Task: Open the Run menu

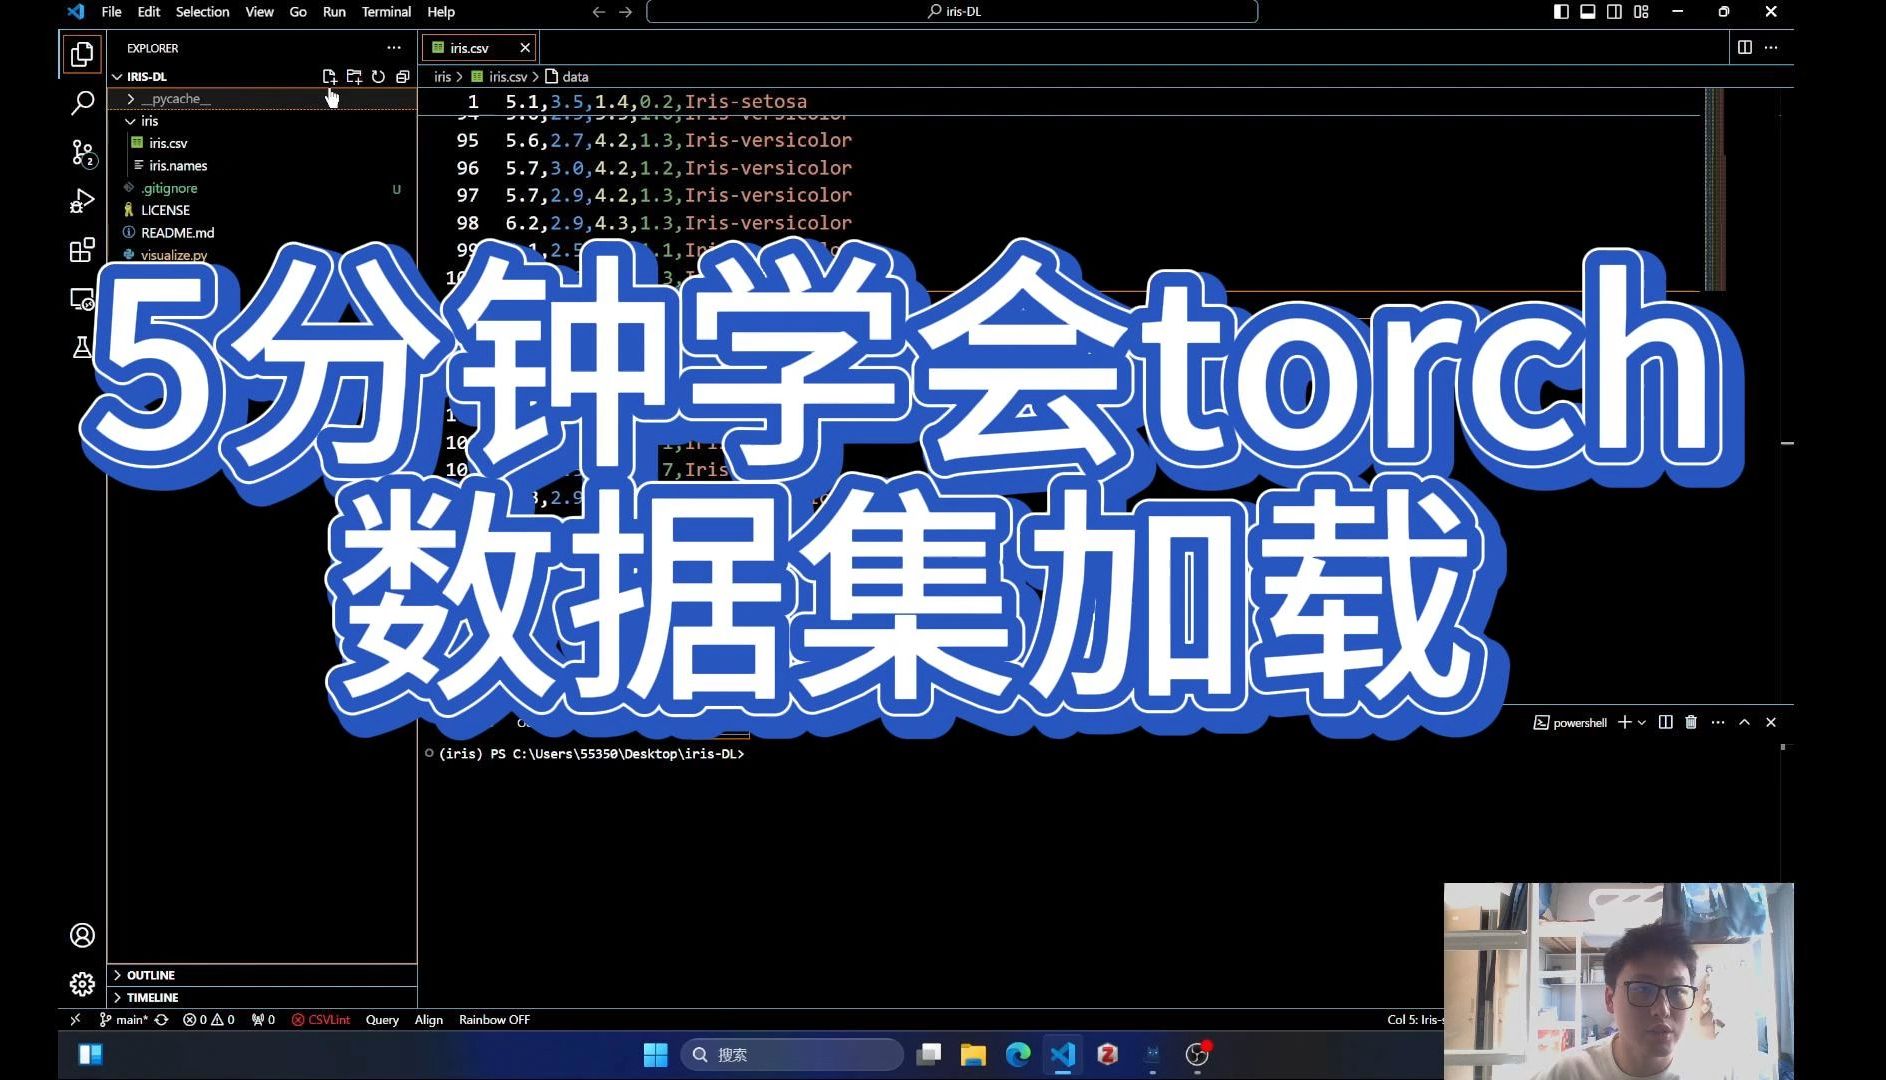Action: (334, 12)
